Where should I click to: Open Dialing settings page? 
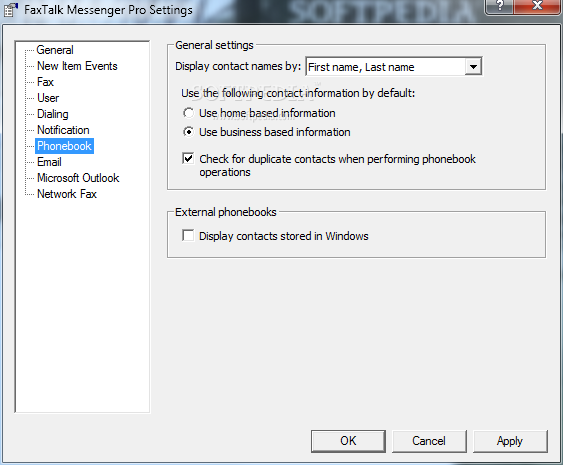pyautogui.click(x=53, y=114)
